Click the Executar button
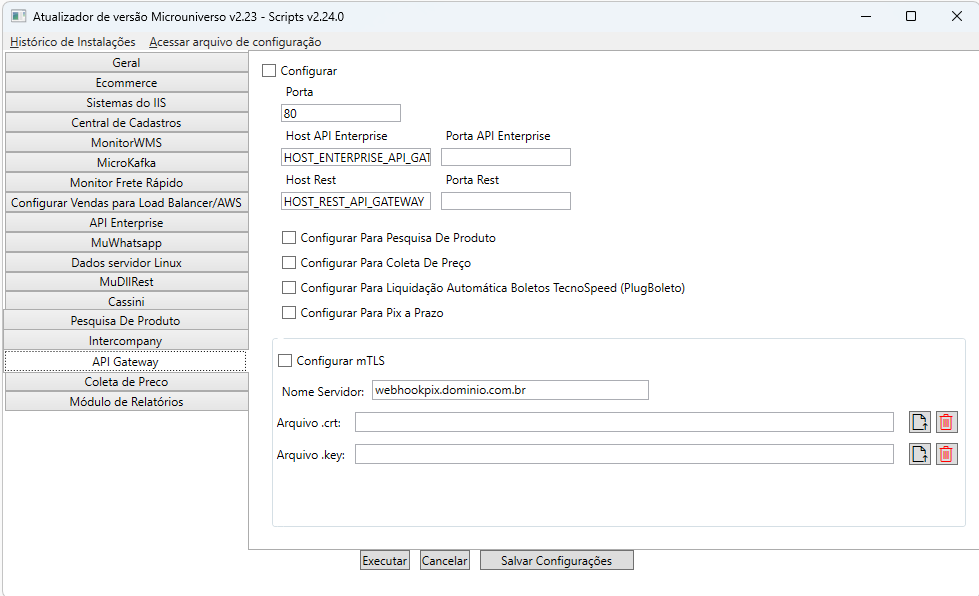 (x=385, y=560)
